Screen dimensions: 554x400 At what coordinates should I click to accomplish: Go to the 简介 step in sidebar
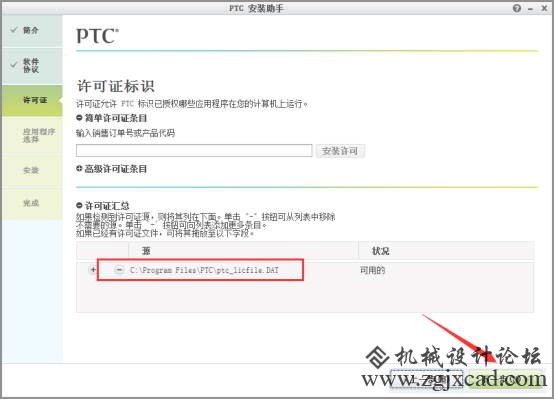[32, 31]
